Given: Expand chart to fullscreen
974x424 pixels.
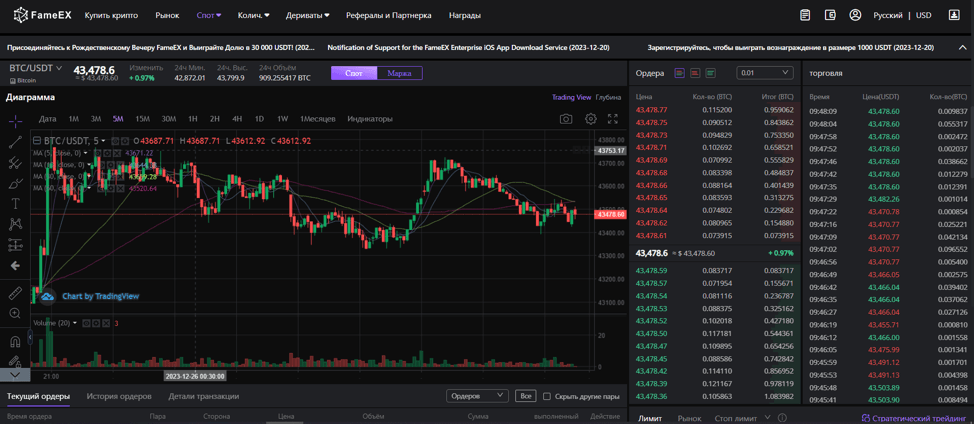Looking at the screenshot, I should tap(613, 119).
